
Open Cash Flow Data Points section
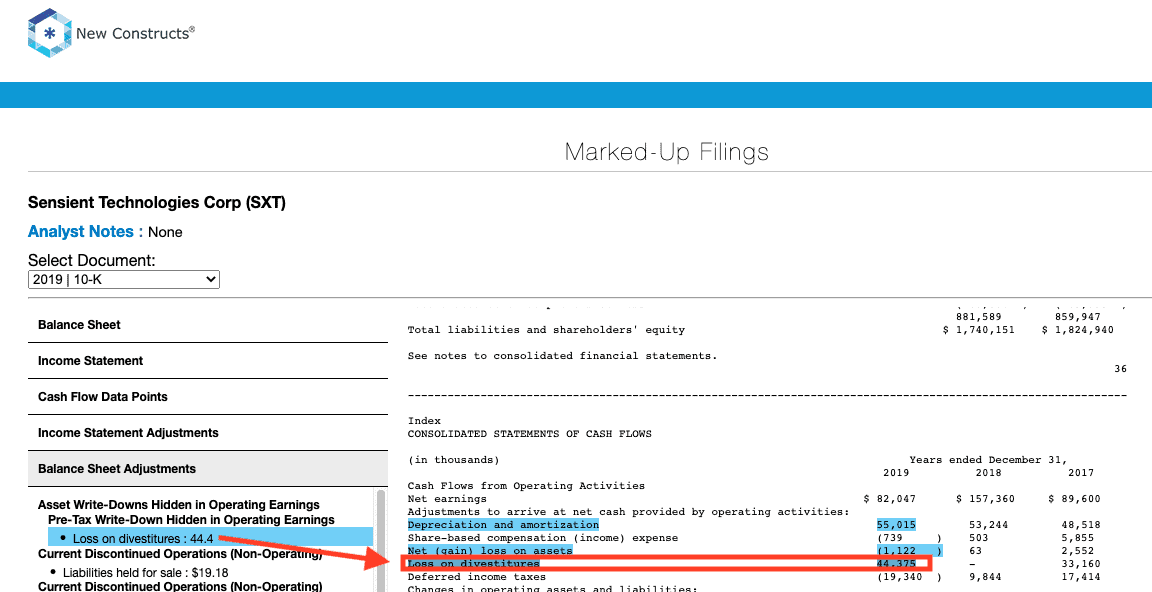[208, 397]
